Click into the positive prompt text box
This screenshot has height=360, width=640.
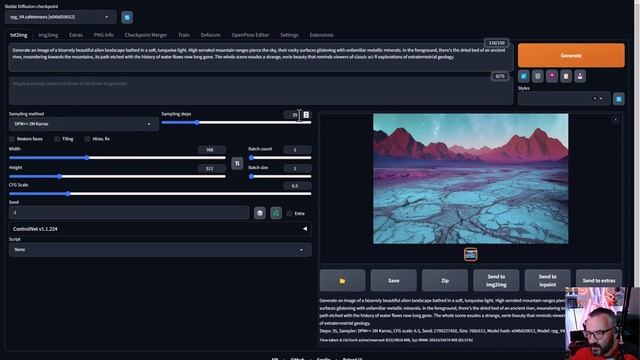(x=261, y=57)
